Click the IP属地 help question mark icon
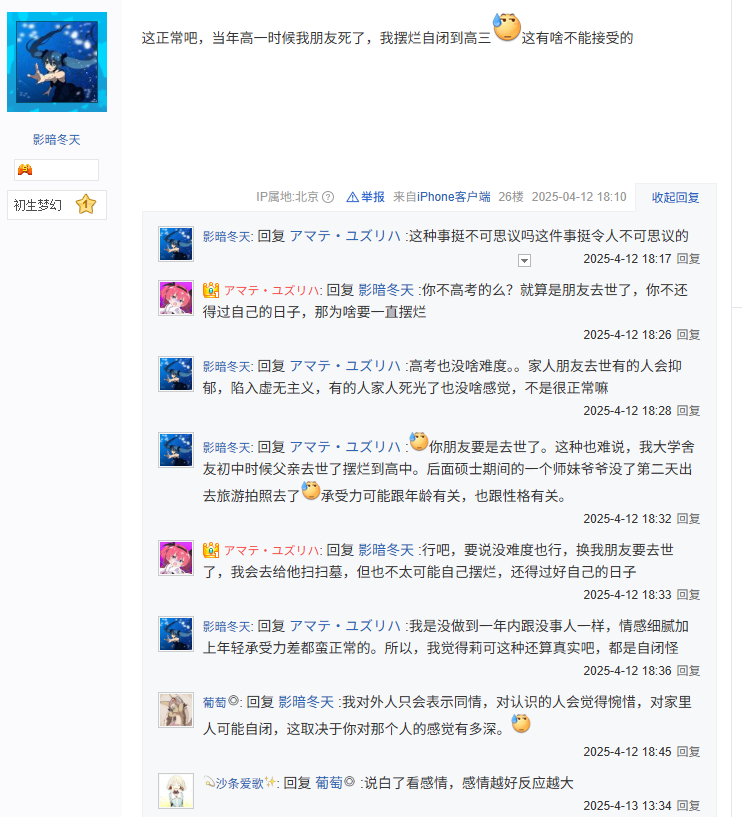Image resolution: width=742 pixels, height=817 pixels. click(x=328, y=197)
